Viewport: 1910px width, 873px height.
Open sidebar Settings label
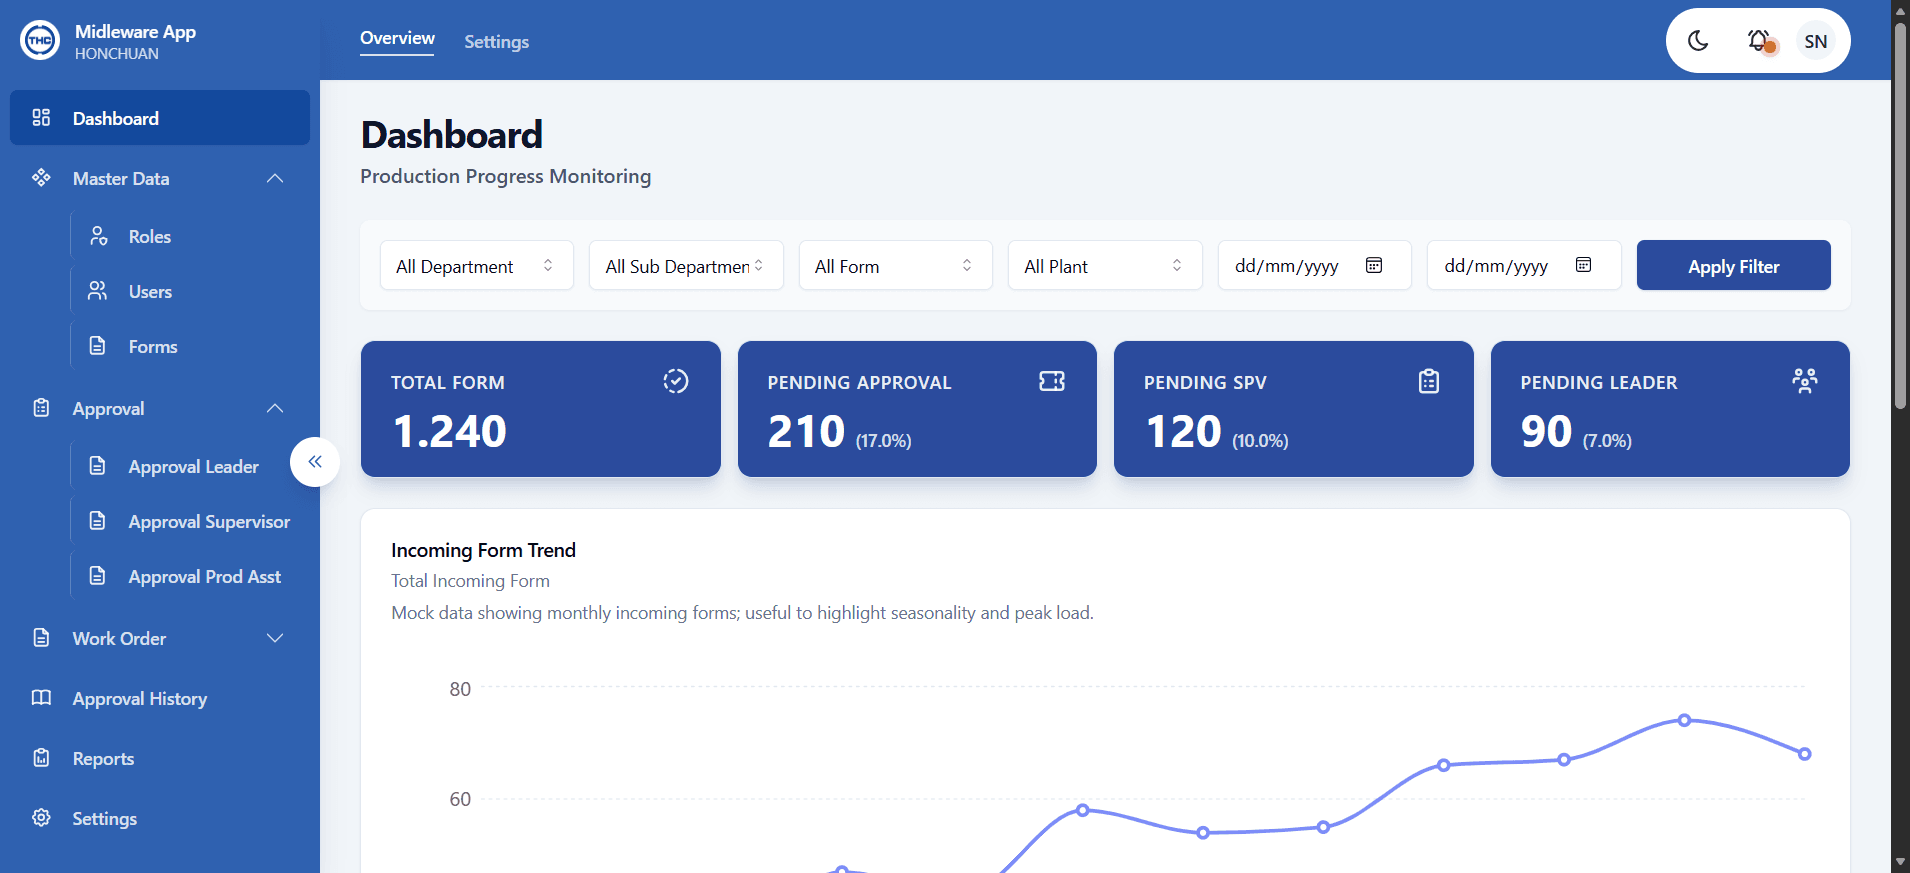click(x=105, y=818)
